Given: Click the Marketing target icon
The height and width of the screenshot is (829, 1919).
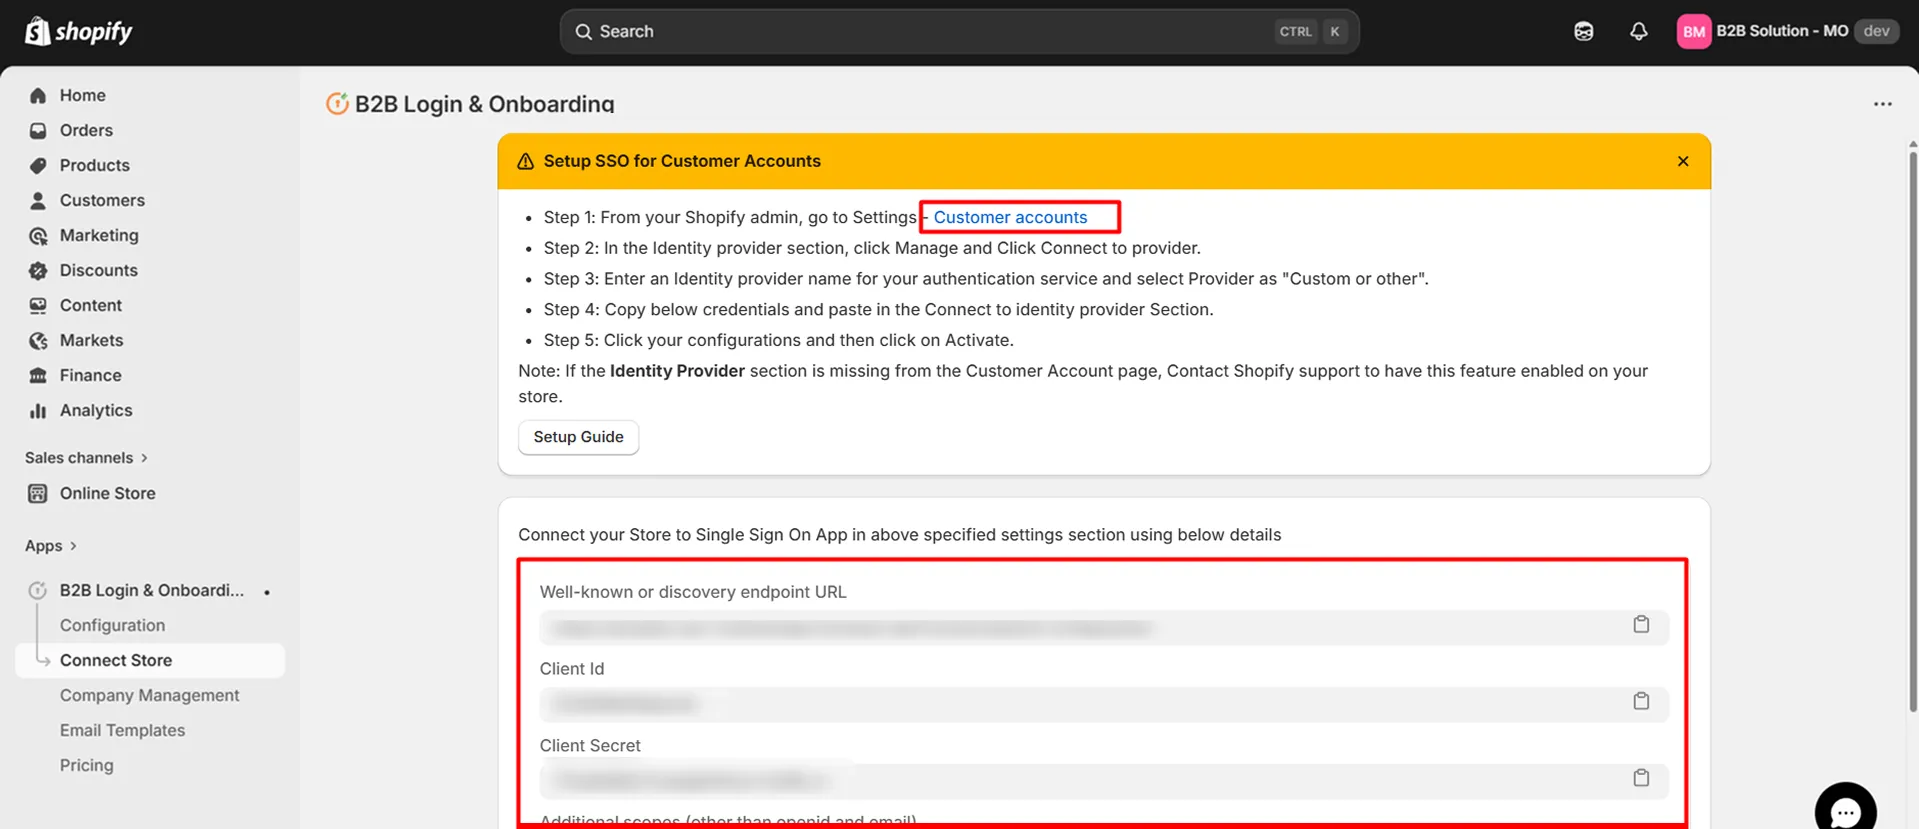Looking at the screenshot, I should 38,235.
